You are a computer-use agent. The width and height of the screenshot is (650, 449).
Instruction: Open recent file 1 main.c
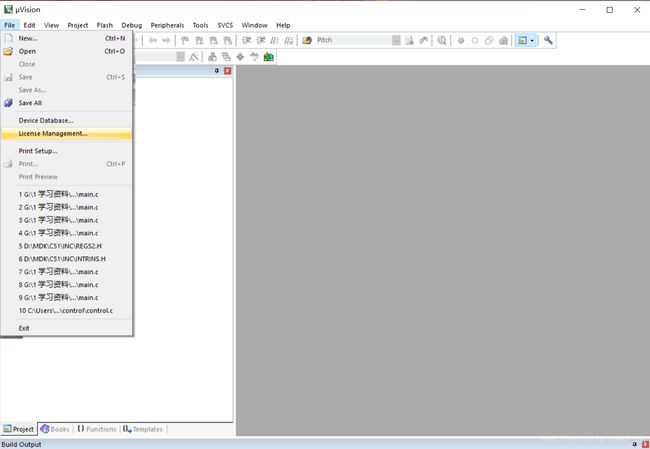(x=67, y=194)
